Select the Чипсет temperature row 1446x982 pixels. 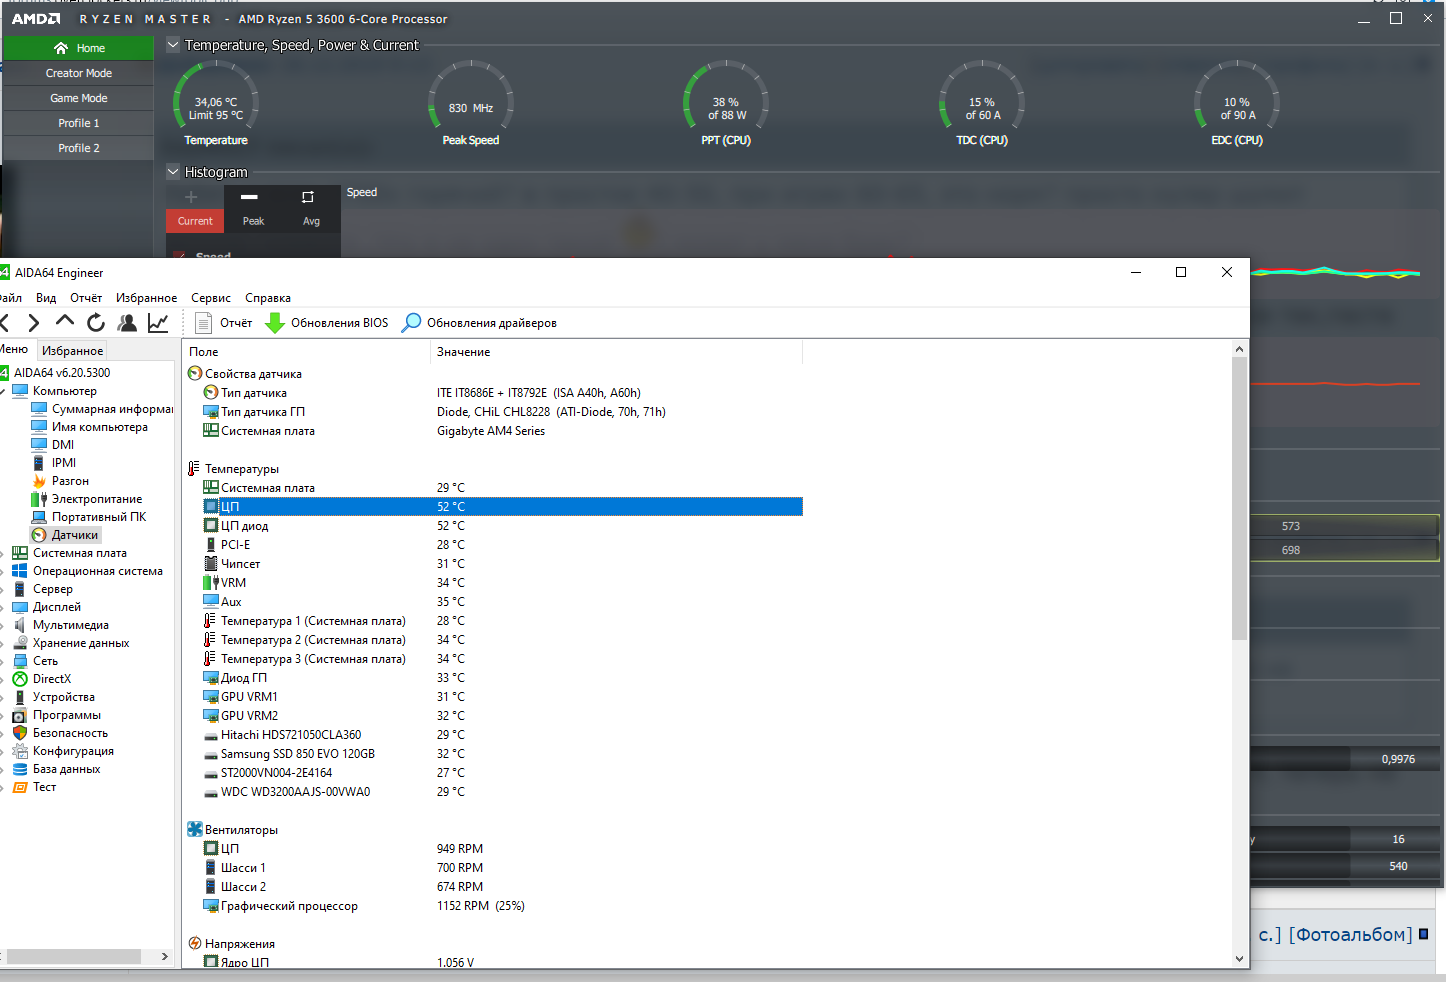pyautogui.click(x=502, y=564)
